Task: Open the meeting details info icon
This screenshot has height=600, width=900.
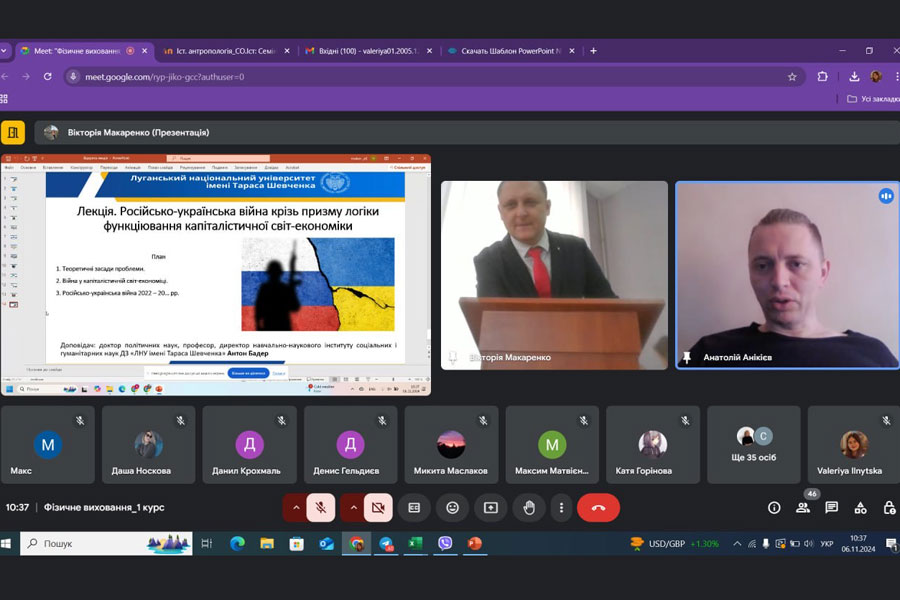Action: tap(774, 508)
